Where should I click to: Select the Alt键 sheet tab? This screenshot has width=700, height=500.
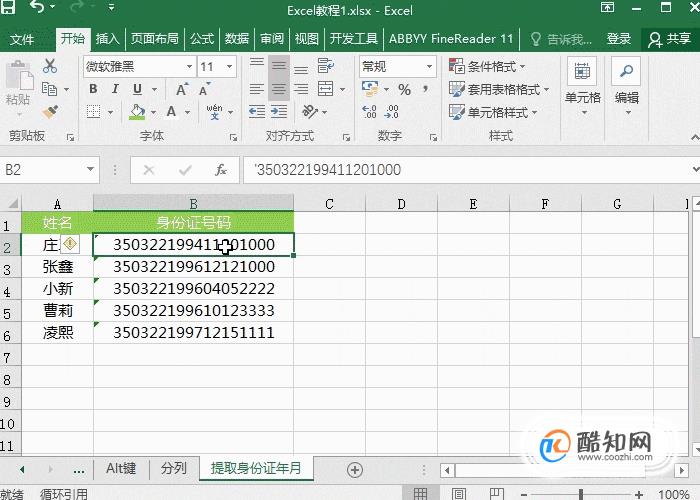coord(121,468)
